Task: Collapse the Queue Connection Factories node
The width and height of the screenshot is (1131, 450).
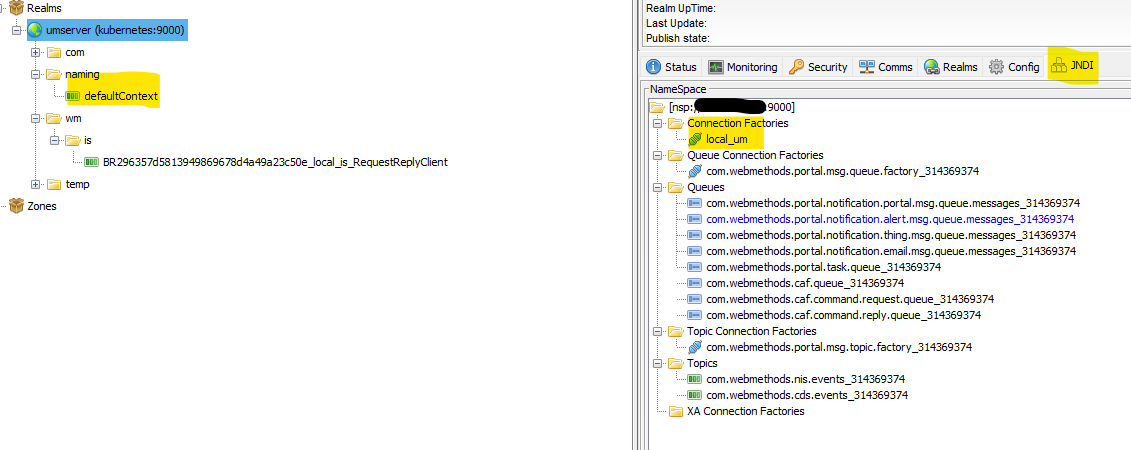Action: pyautogui.click(x=657, y=155)
